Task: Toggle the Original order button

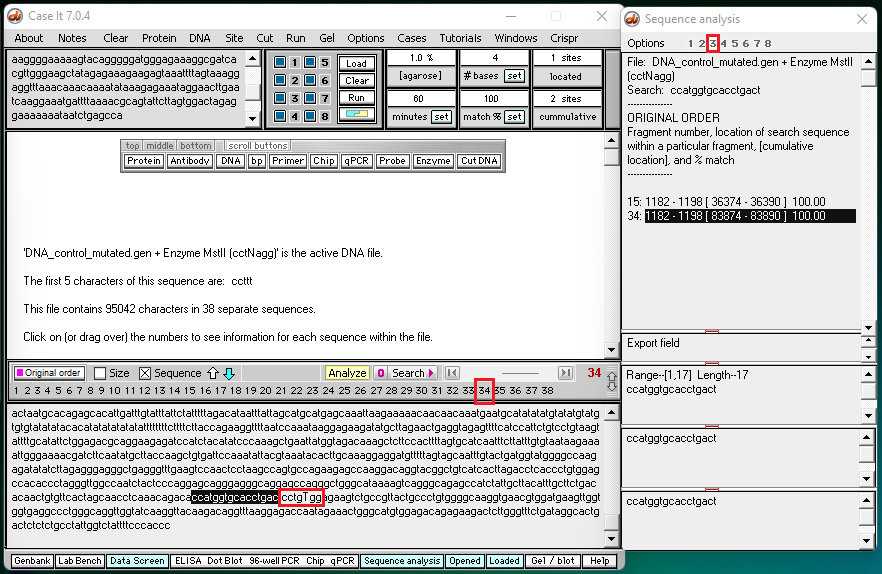Action: point(49,373)
